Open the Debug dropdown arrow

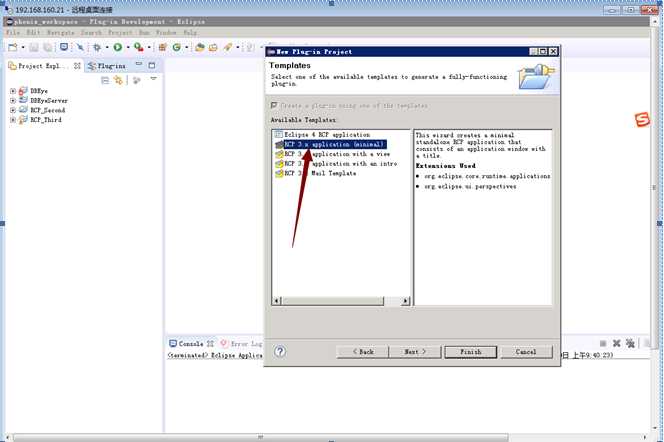107,47
